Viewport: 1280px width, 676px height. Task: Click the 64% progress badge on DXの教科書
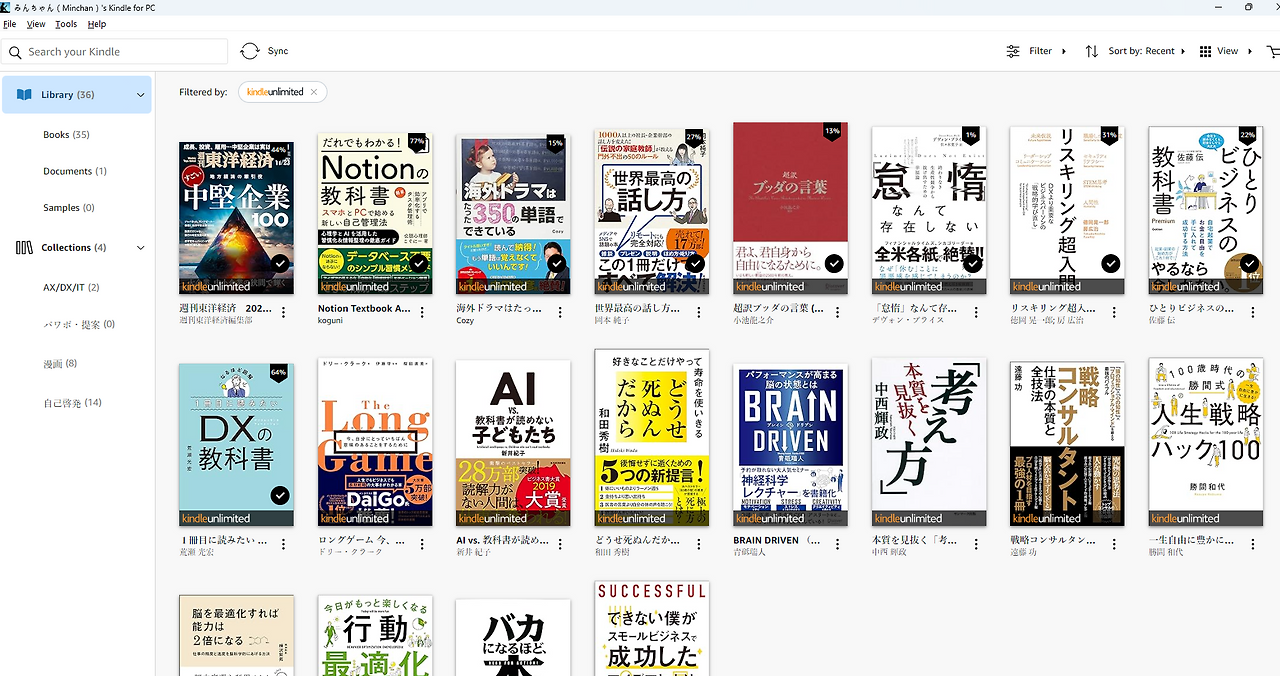pyautogui.click(x=279, y=373)
